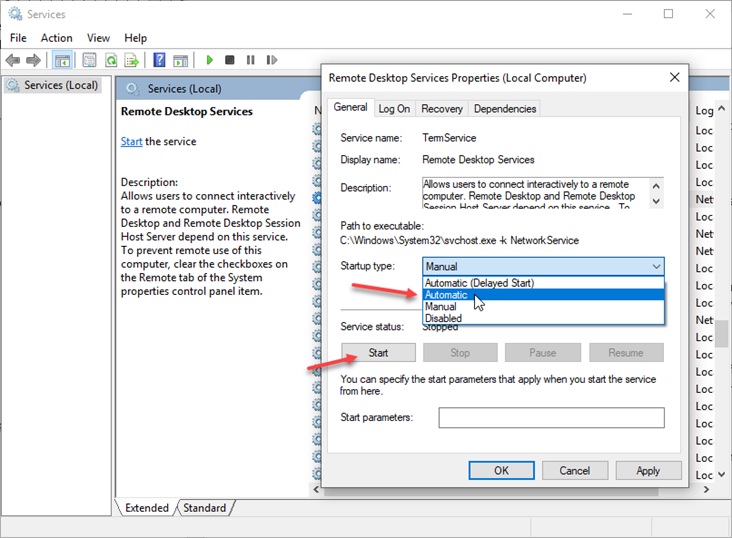732x538 pixels.
Task: Switch to the Log On tab
Action: pos(394,108)
